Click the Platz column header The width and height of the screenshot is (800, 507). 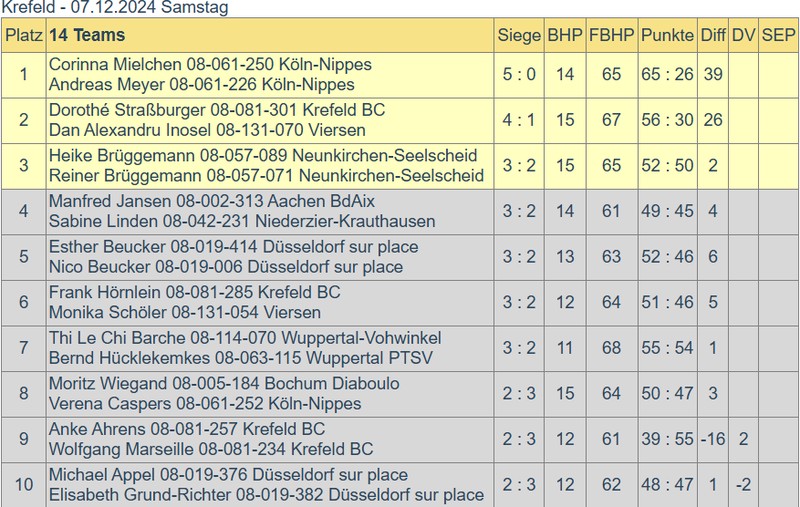tap(23, 35)
